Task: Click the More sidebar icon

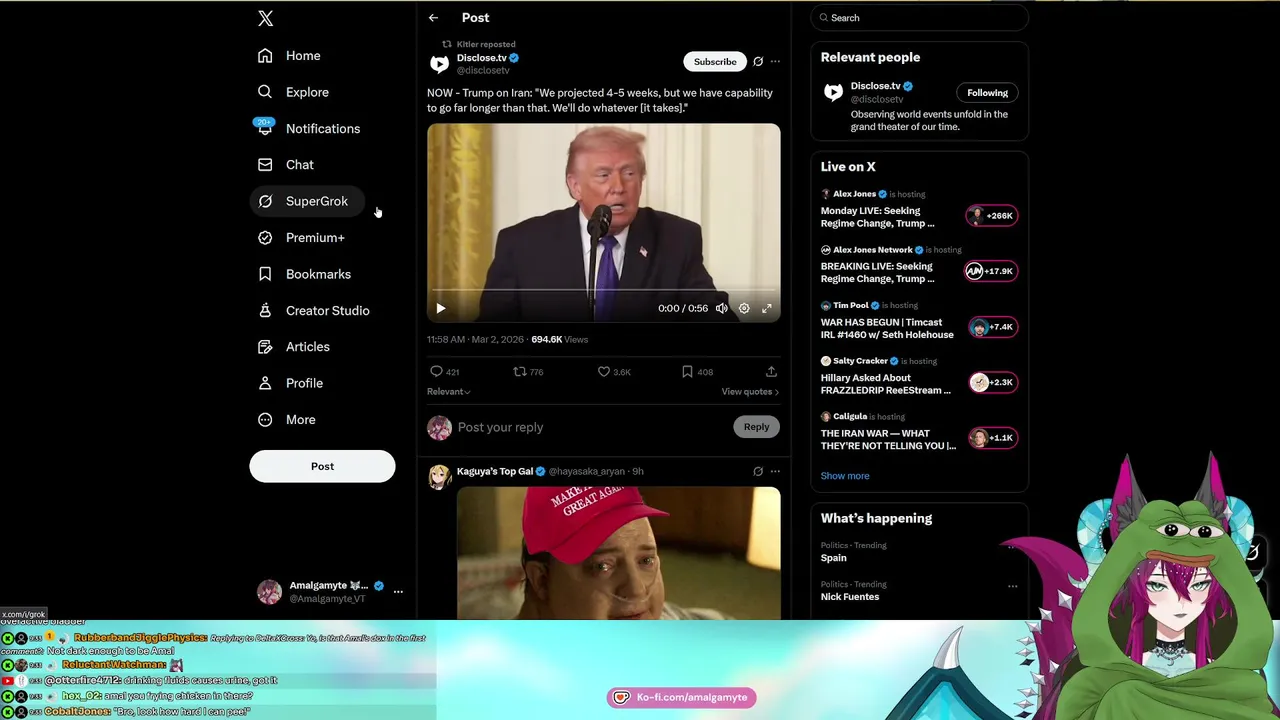Action: (x=265, y=420)
